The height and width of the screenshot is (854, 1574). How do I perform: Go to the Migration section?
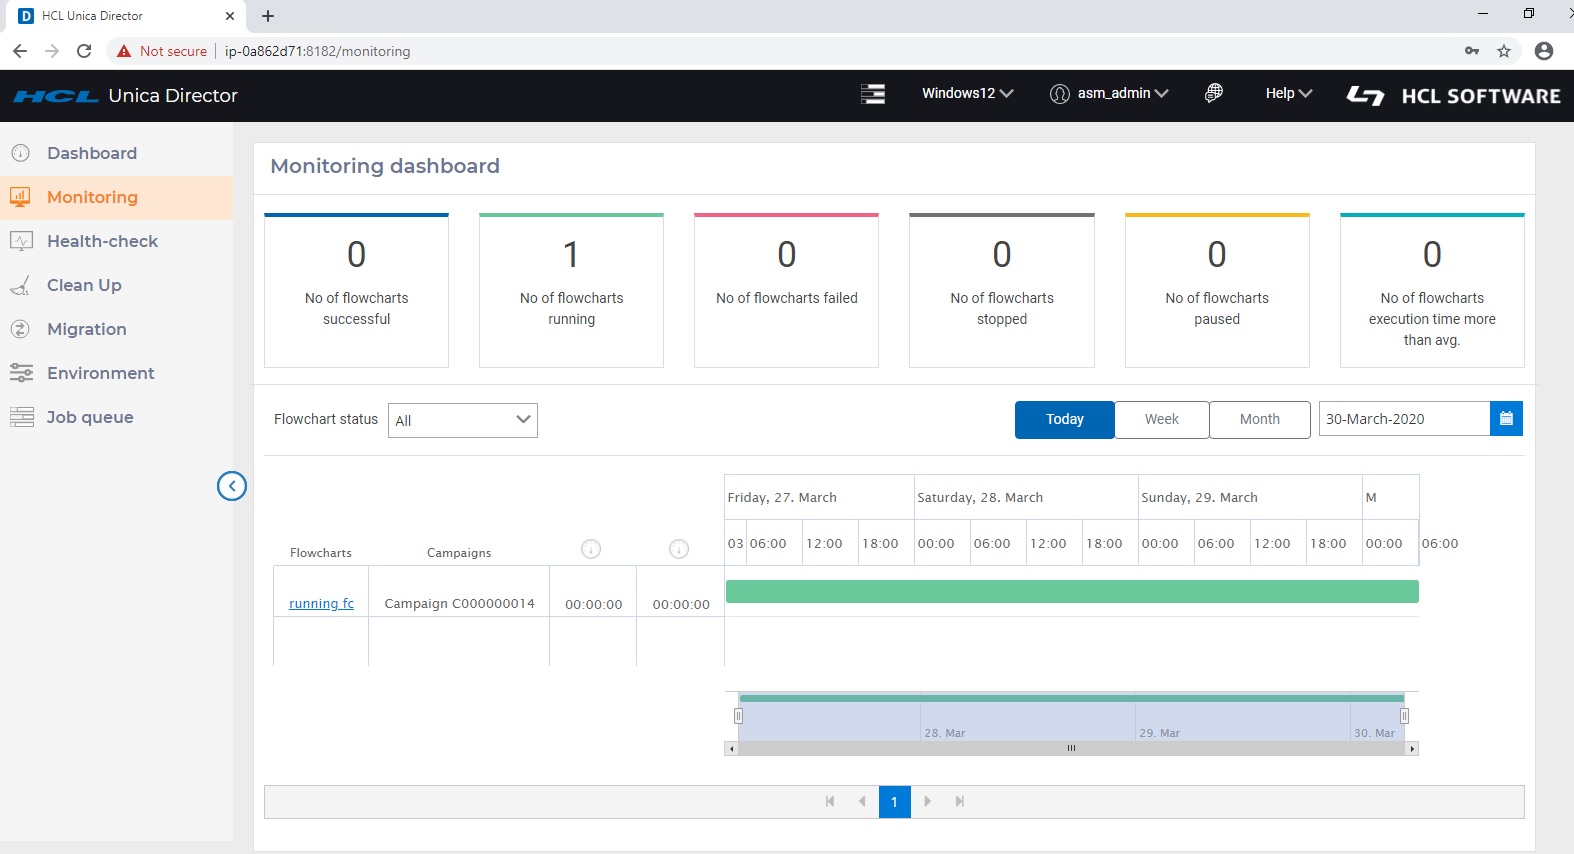[x=86, y=329]
